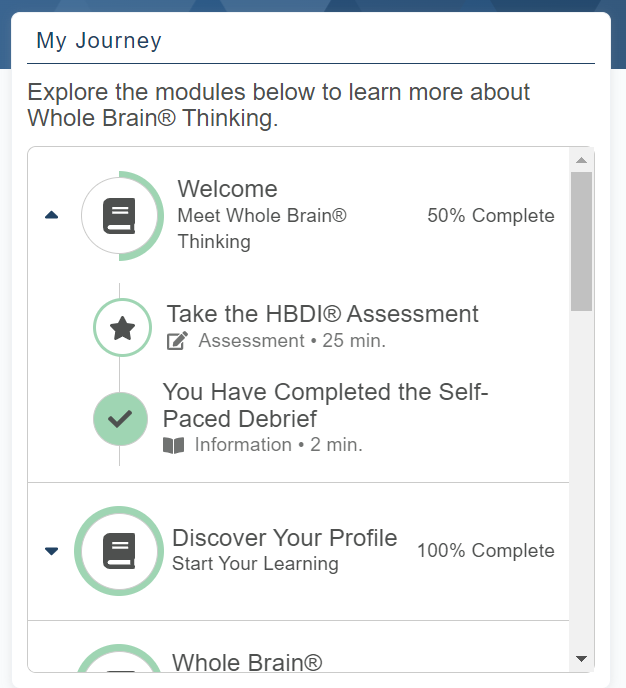626x688 pixels.
Task: Click the My Journey heading
Action: pos(98,41)
